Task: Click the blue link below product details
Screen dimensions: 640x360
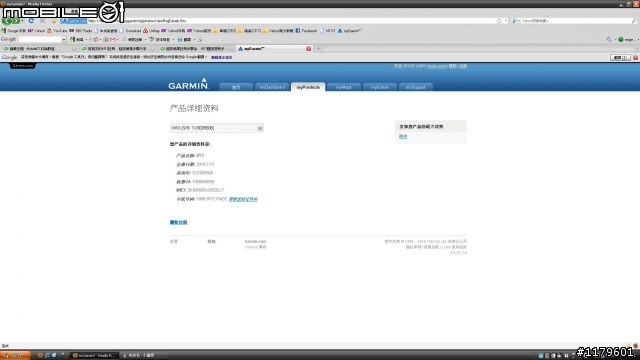Action: (x=178, y=222)
